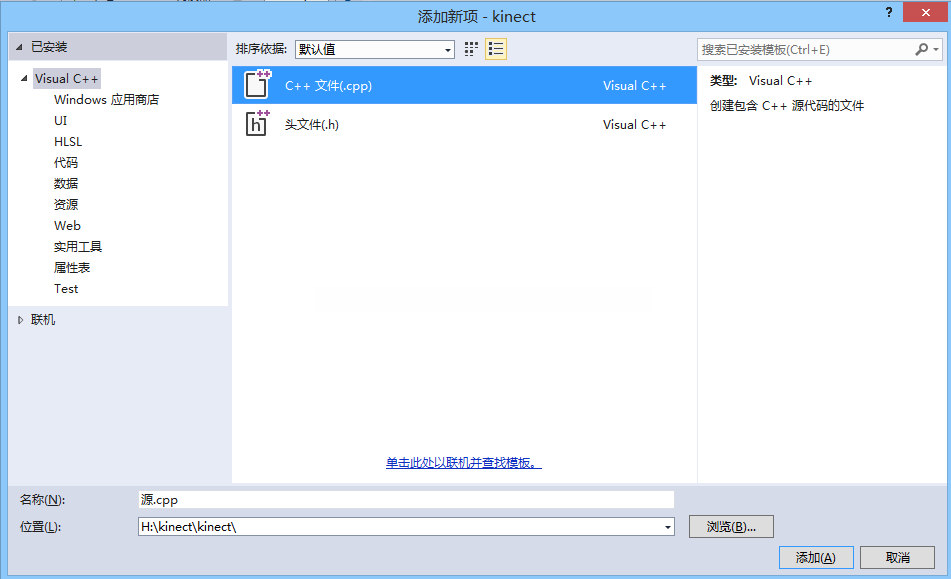Open the search options dropdown arrow

(936, 49)
